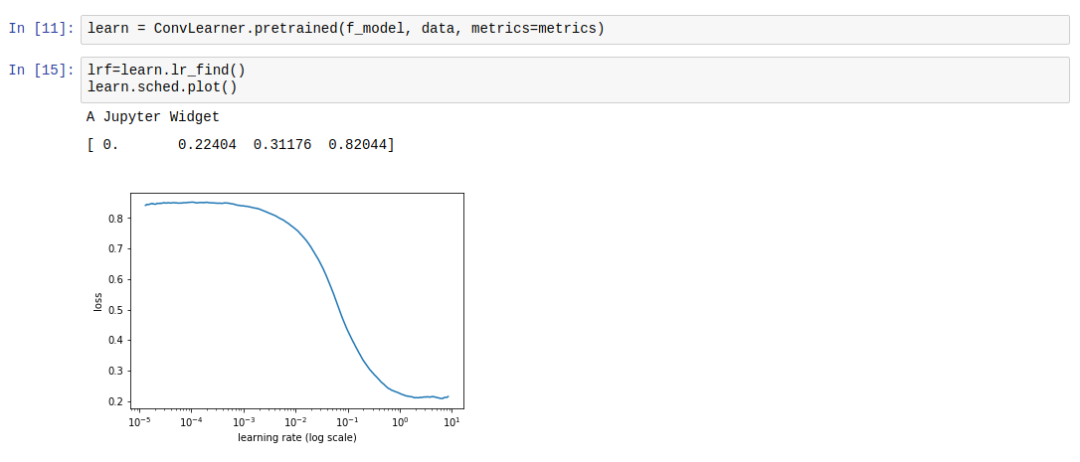
Task: Click the metrics array output line
Action: 241,146
